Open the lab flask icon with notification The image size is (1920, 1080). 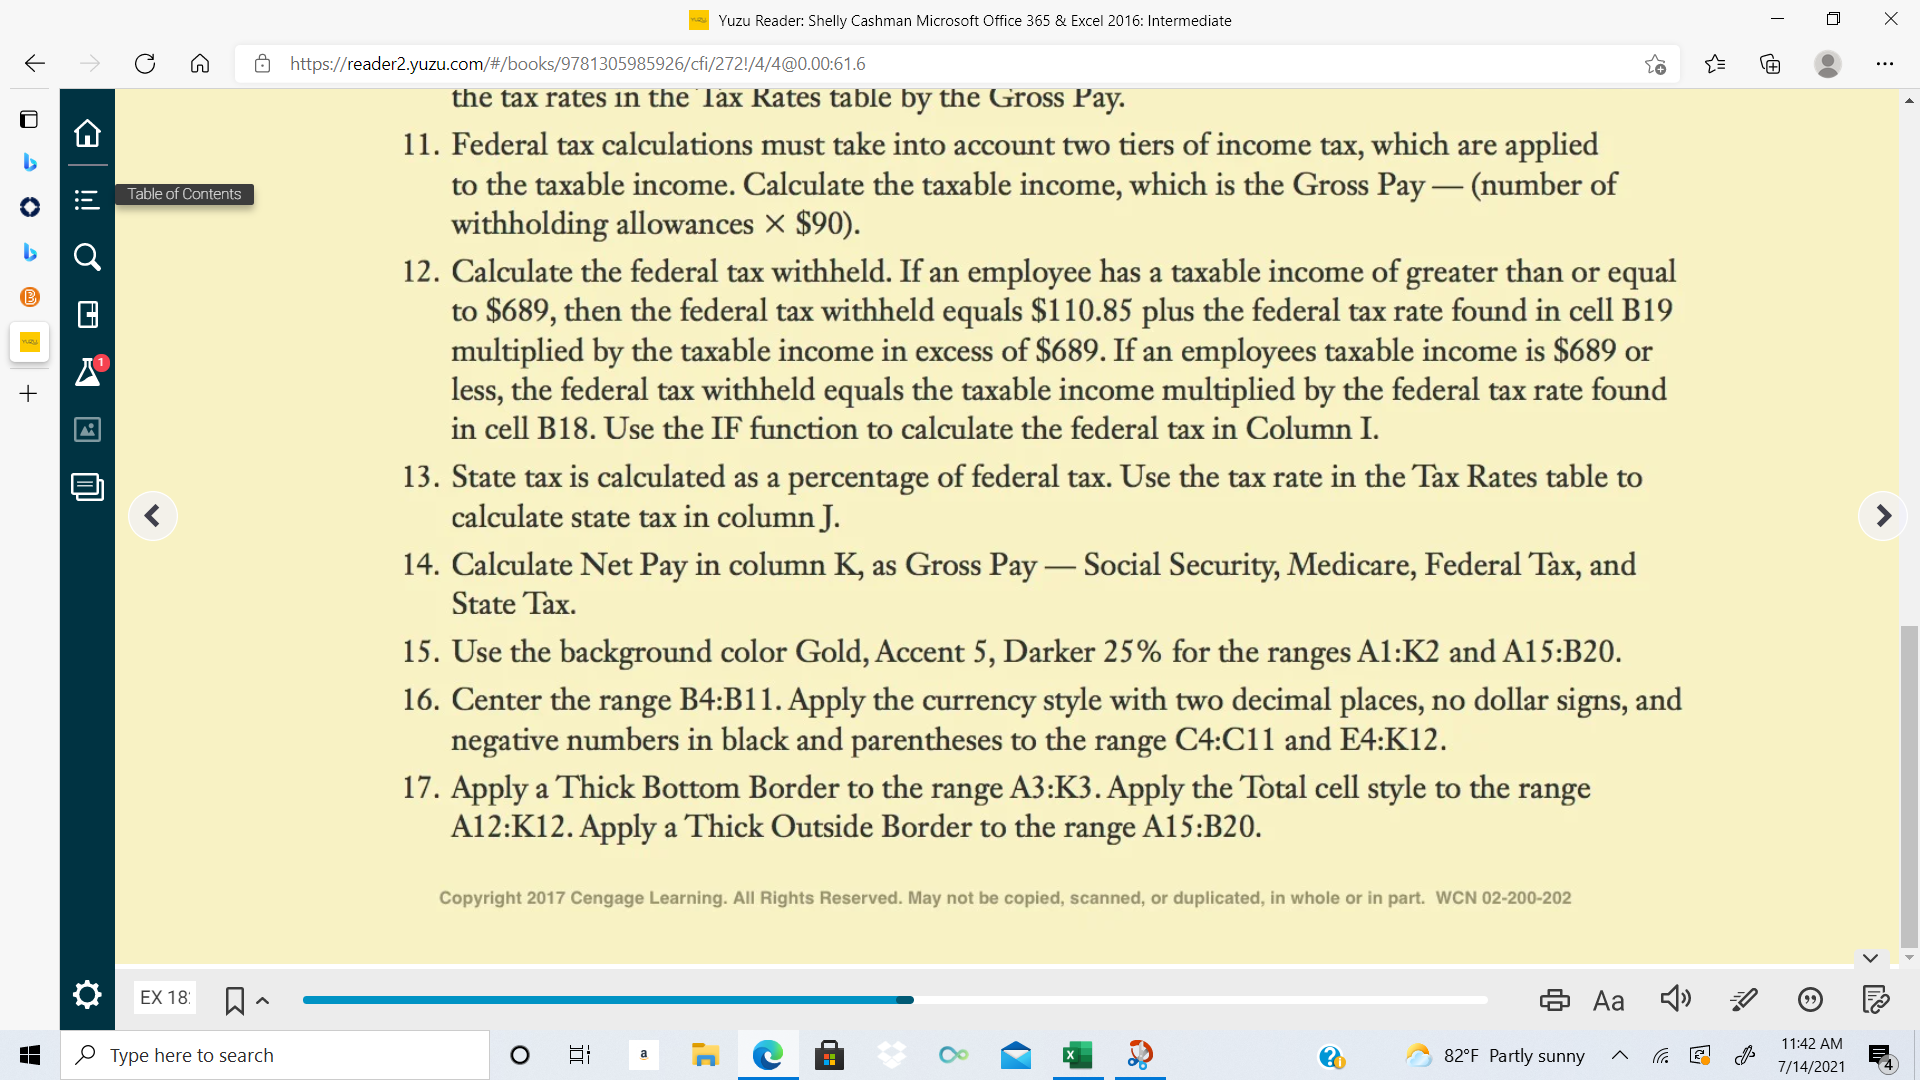[88, 372]
